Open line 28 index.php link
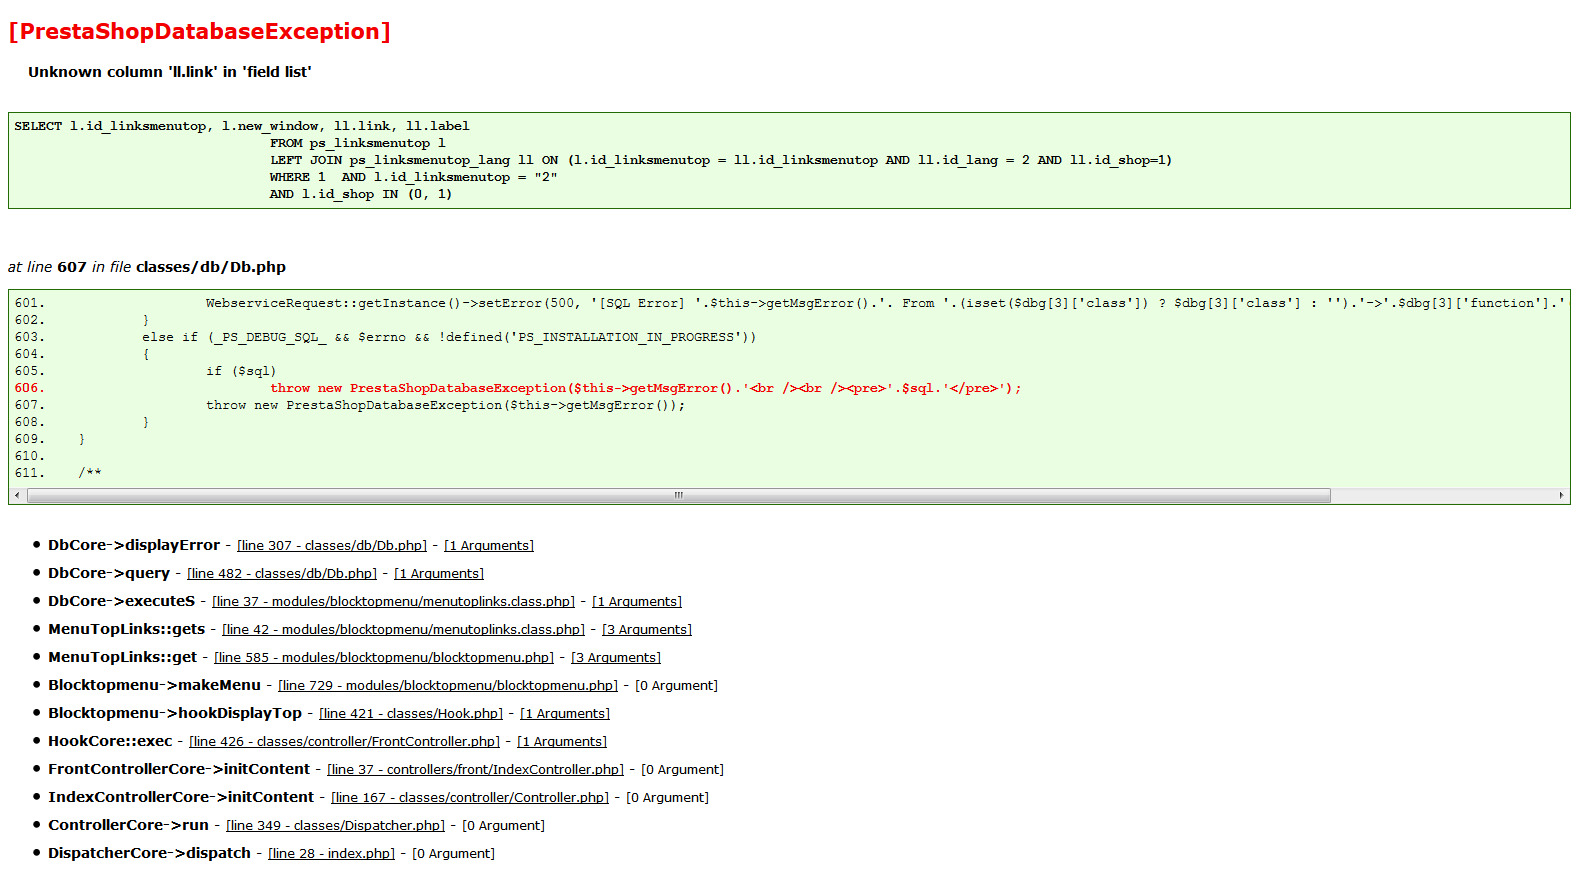 (332, 854)
